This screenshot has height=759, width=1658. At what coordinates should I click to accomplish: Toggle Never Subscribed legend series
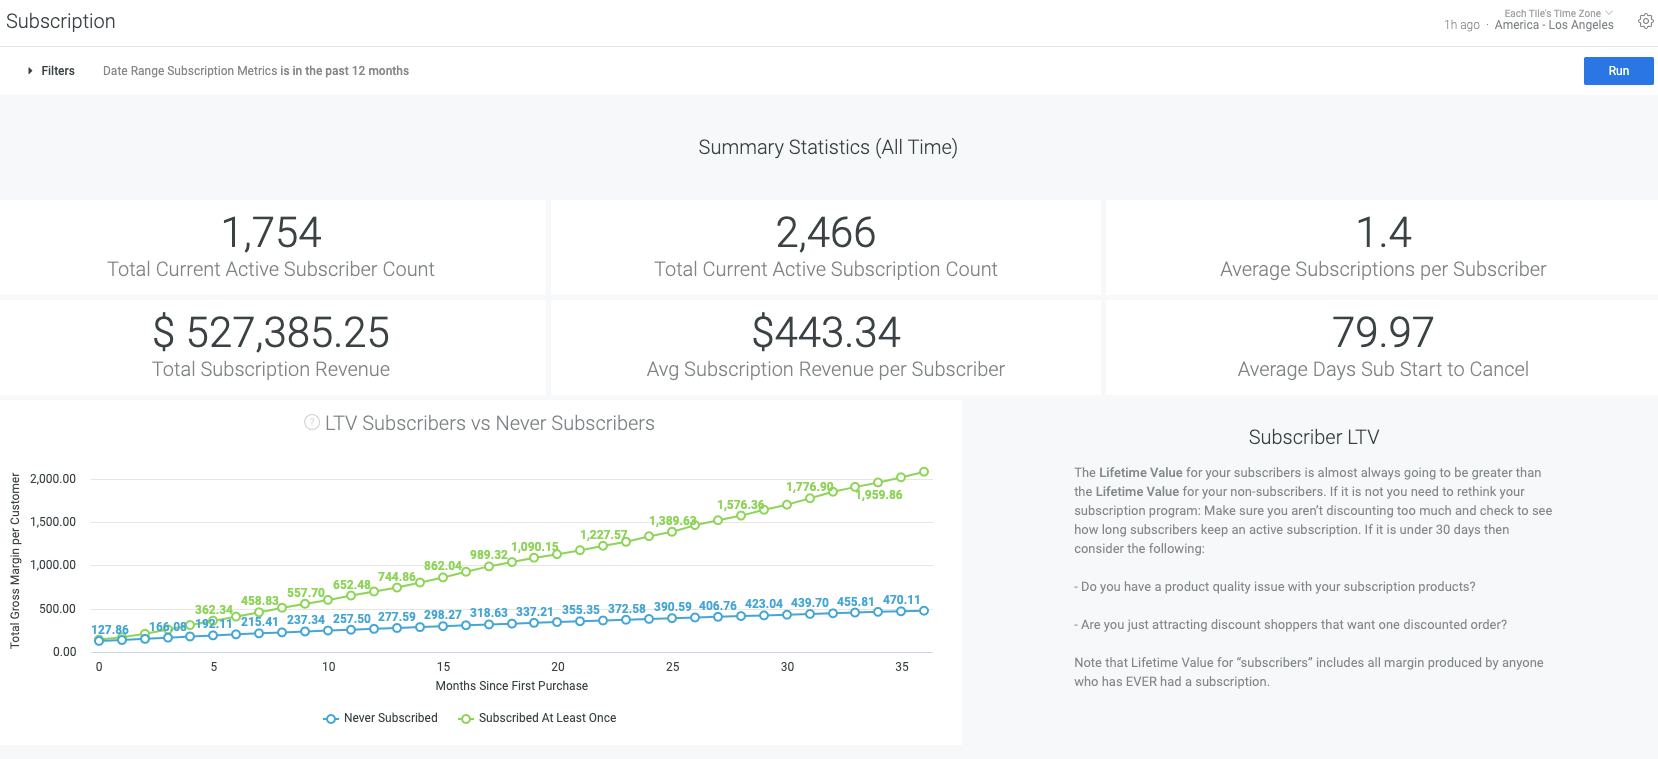tap(381, 718)
